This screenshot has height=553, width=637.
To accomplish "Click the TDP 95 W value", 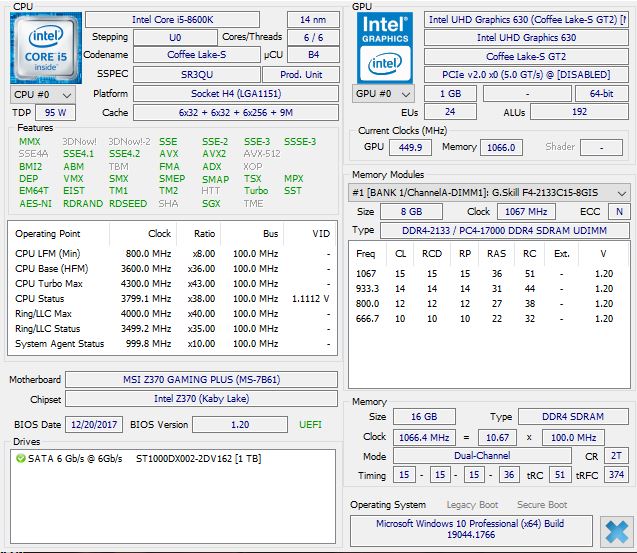I will (x=55, y=113).
